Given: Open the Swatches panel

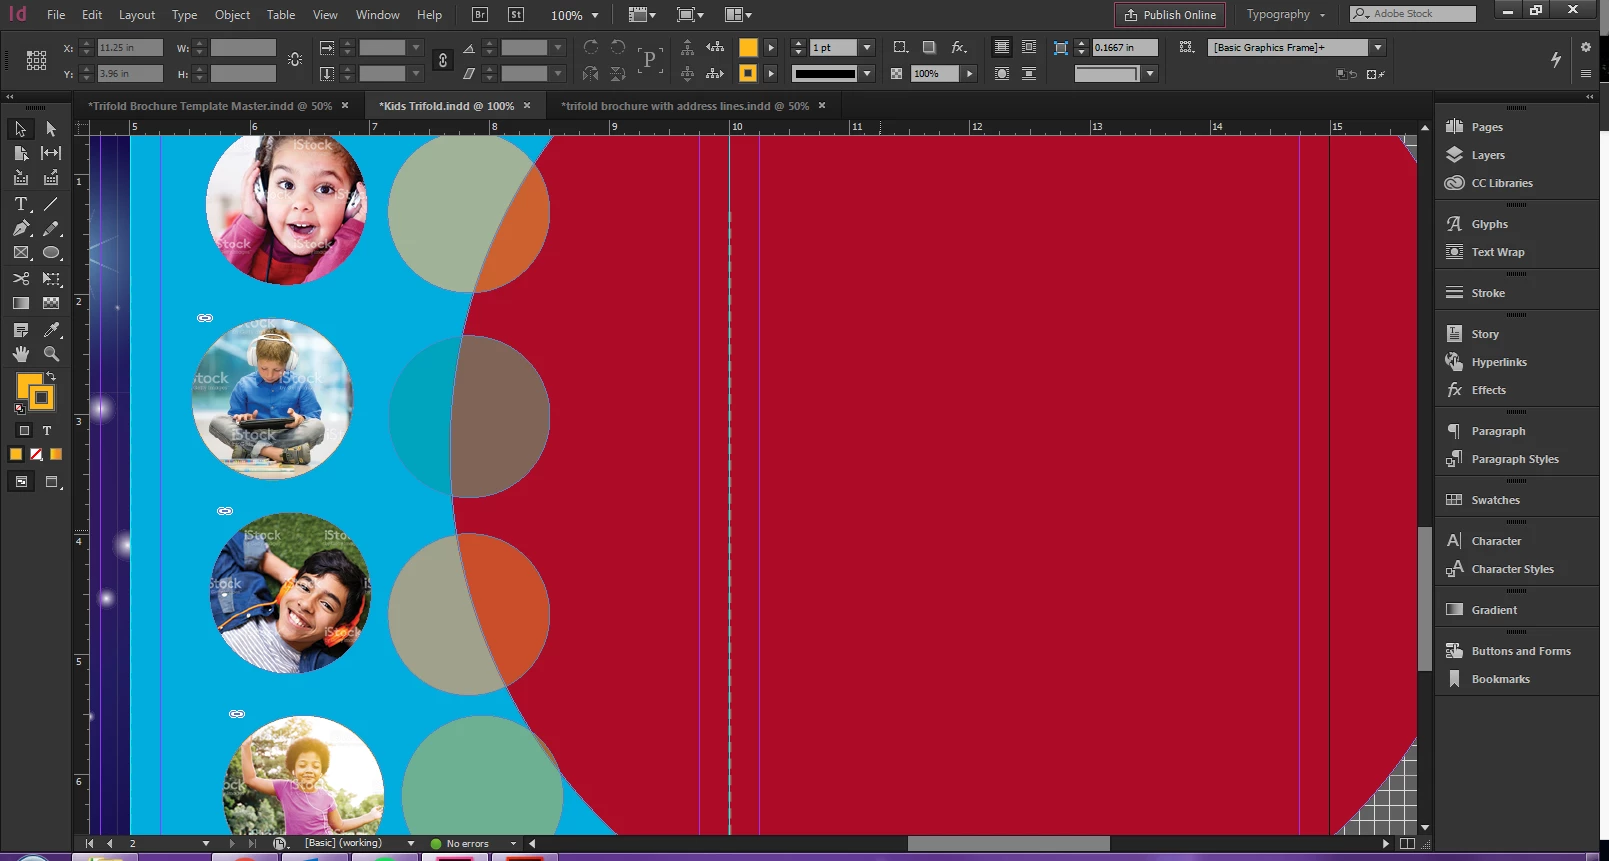Looking at the screenshot, I should 1495,500.
